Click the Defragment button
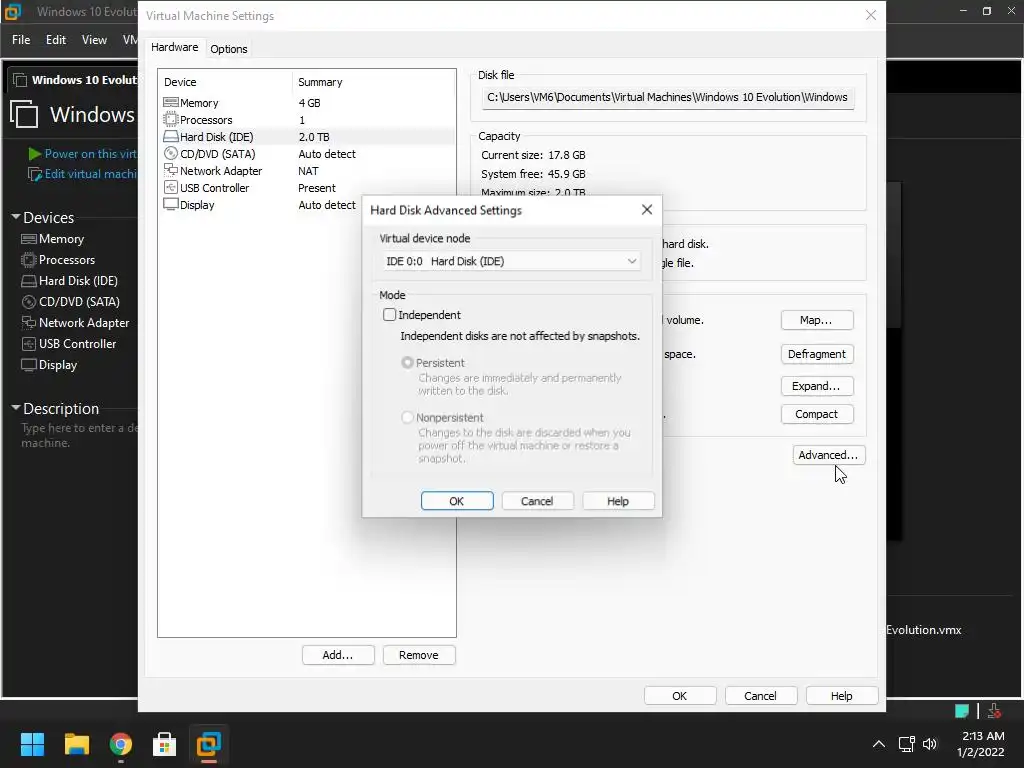This screenshot has height=768, width=1024. (x=816, y=354)
